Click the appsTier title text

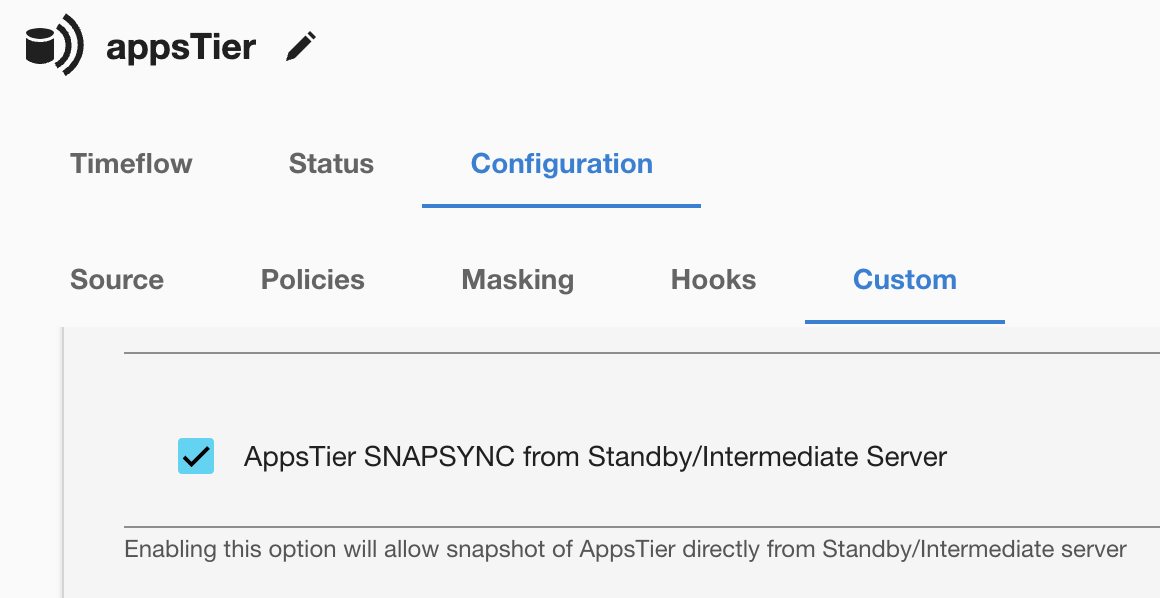[181, 47]
